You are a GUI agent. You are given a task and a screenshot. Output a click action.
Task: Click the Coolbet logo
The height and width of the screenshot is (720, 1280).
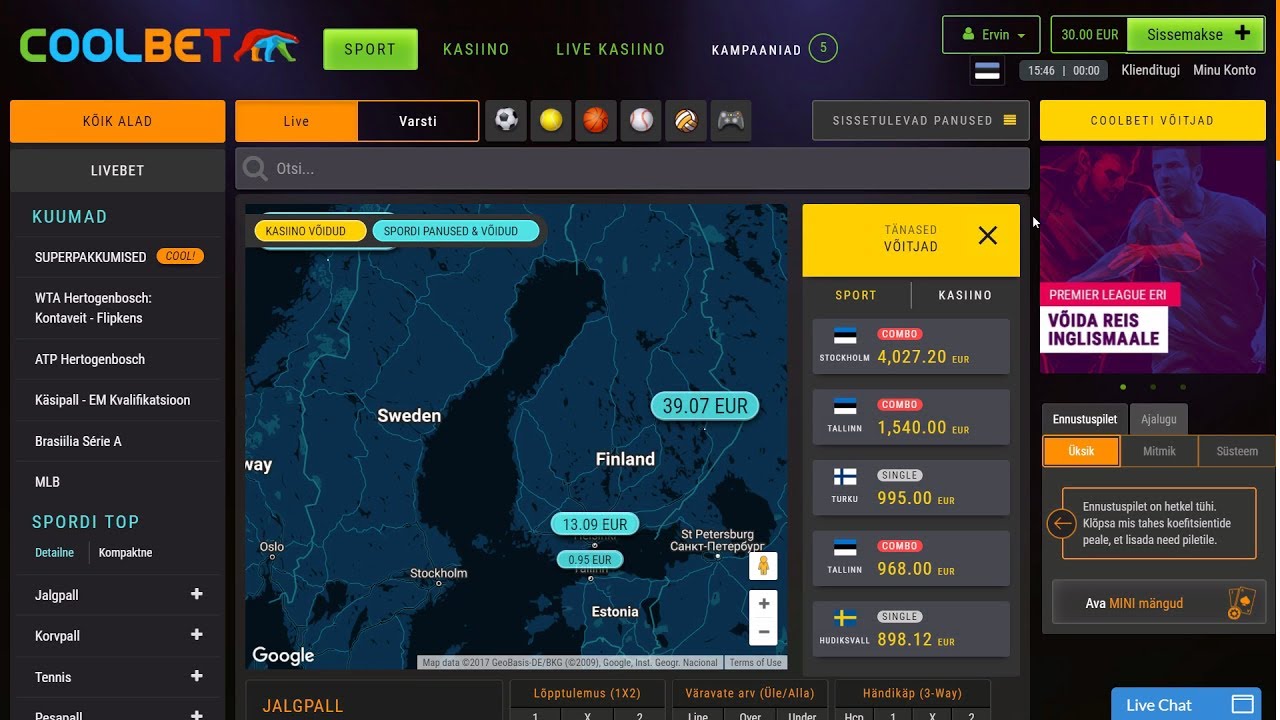tap(159, 47)
